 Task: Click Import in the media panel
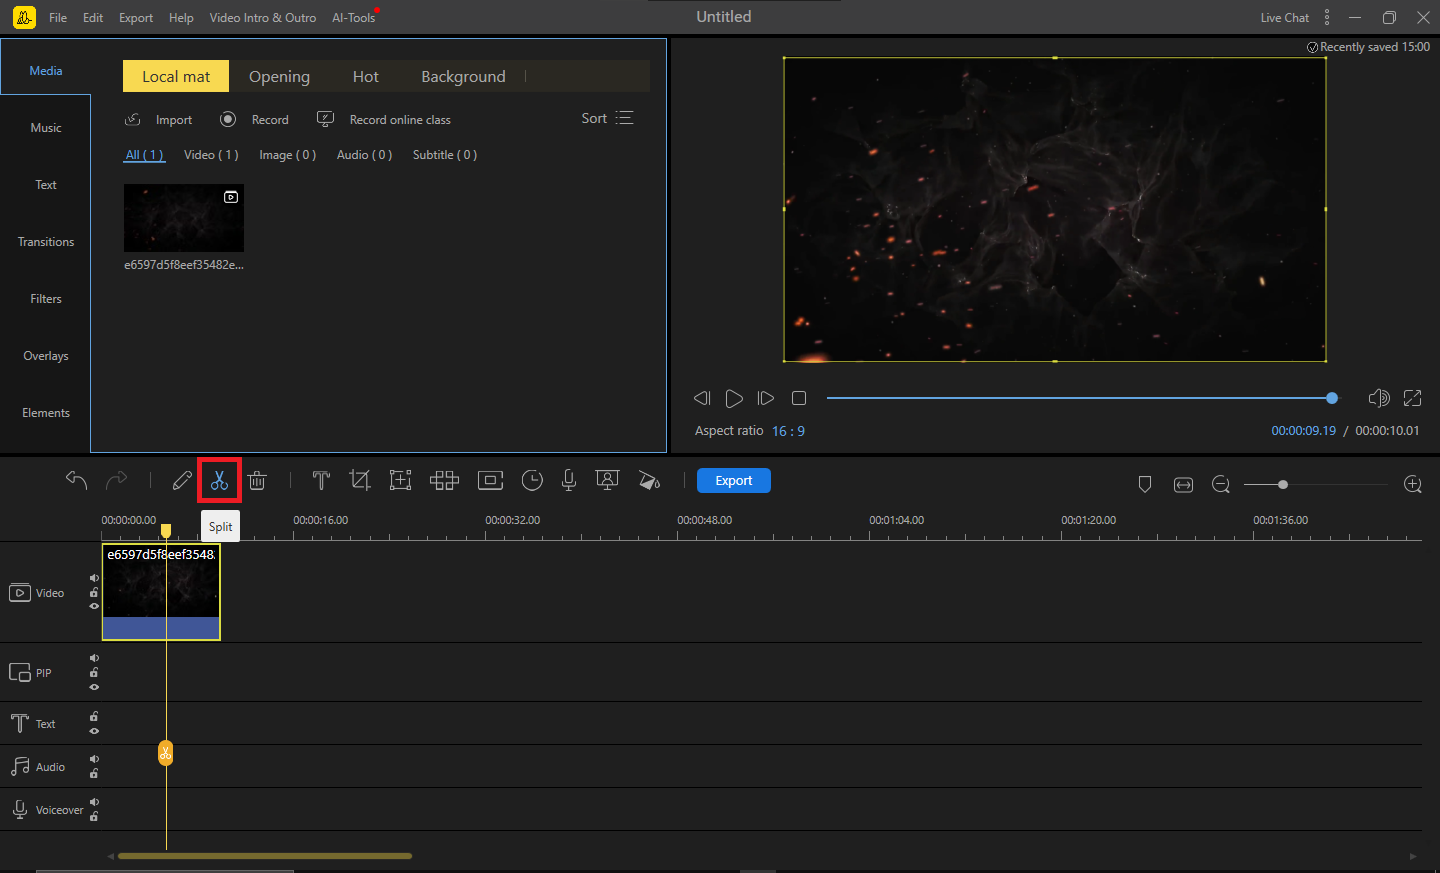point(158,119)
